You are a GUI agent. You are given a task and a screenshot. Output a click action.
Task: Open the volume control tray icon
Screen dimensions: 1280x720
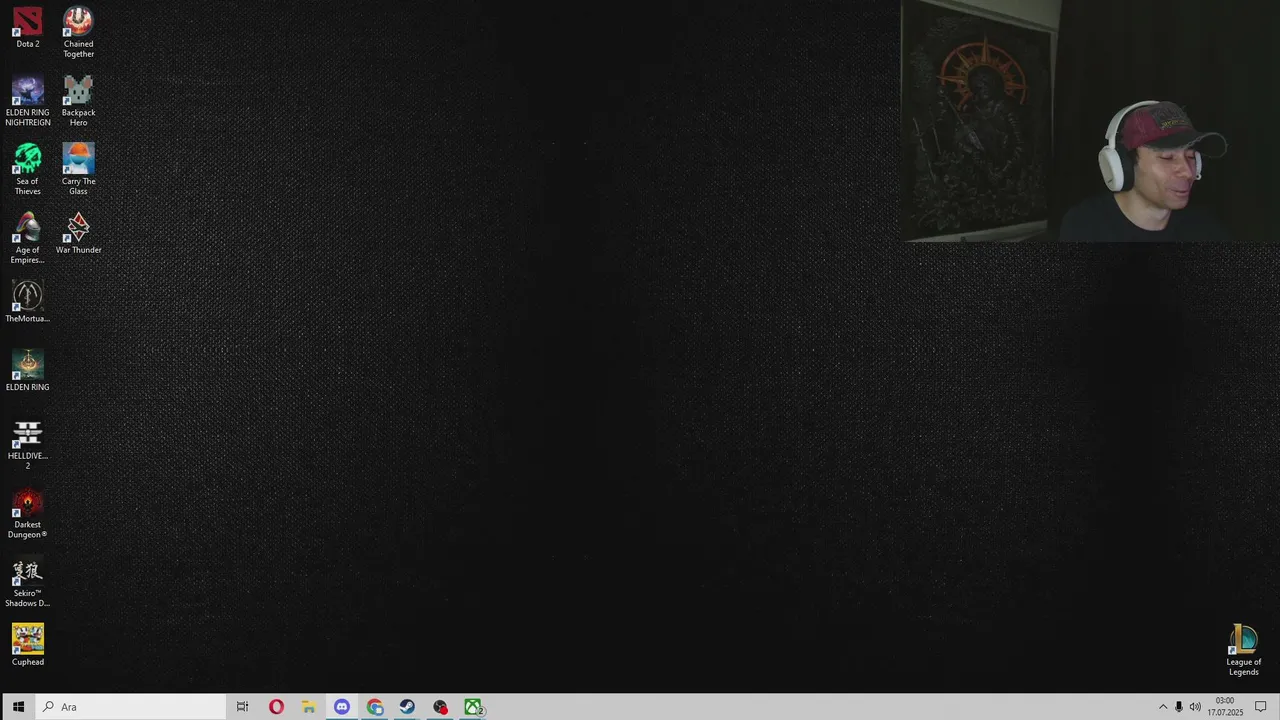pyautogui.click(x=1195, y=707)
